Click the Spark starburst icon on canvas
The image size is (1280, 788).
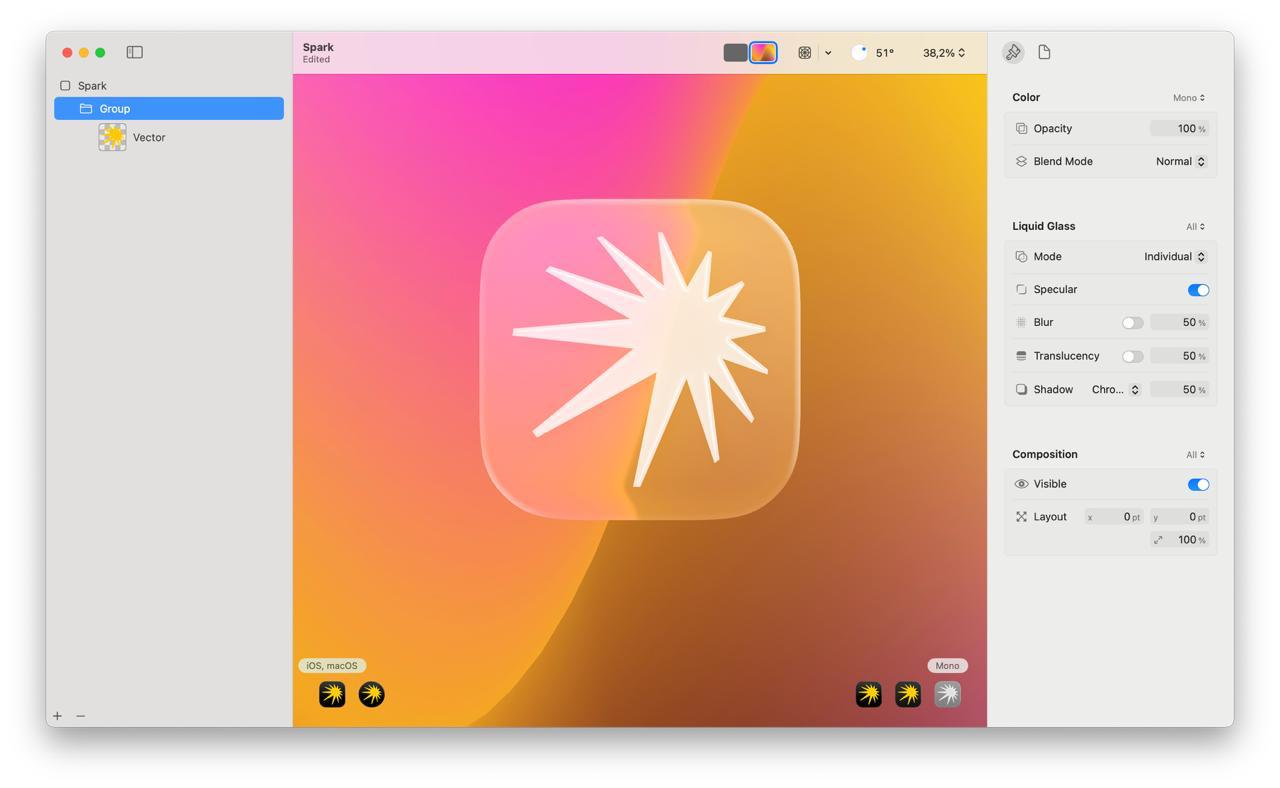(x=640, y=360)
